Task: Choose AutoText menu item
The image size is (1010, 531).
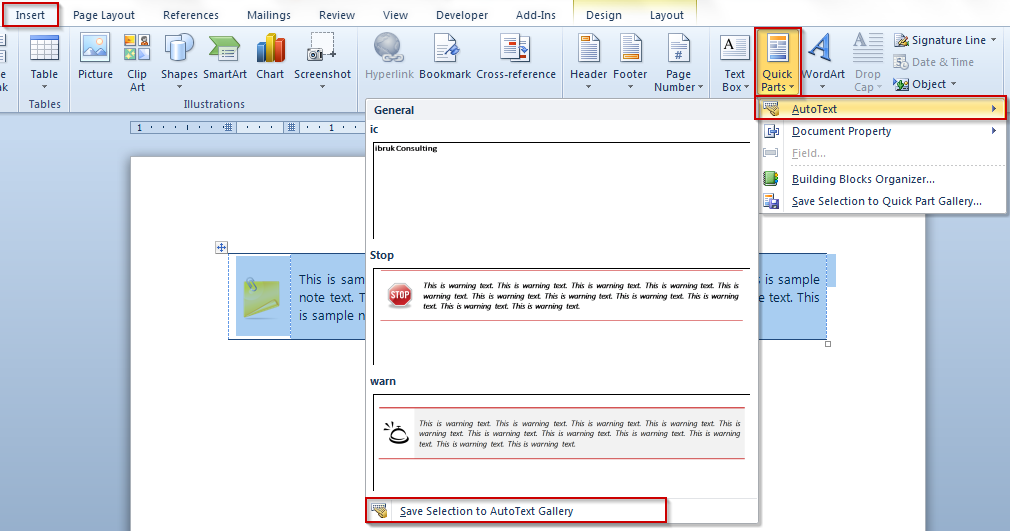Action: pyautogui.click(x=881, y=109)
